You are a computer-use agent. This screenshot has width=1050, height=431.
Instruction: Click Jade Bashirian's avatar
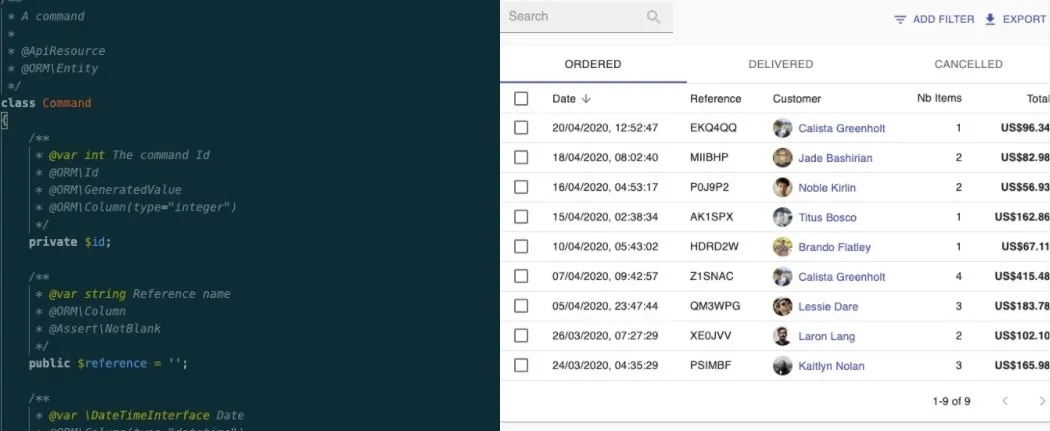783,158
